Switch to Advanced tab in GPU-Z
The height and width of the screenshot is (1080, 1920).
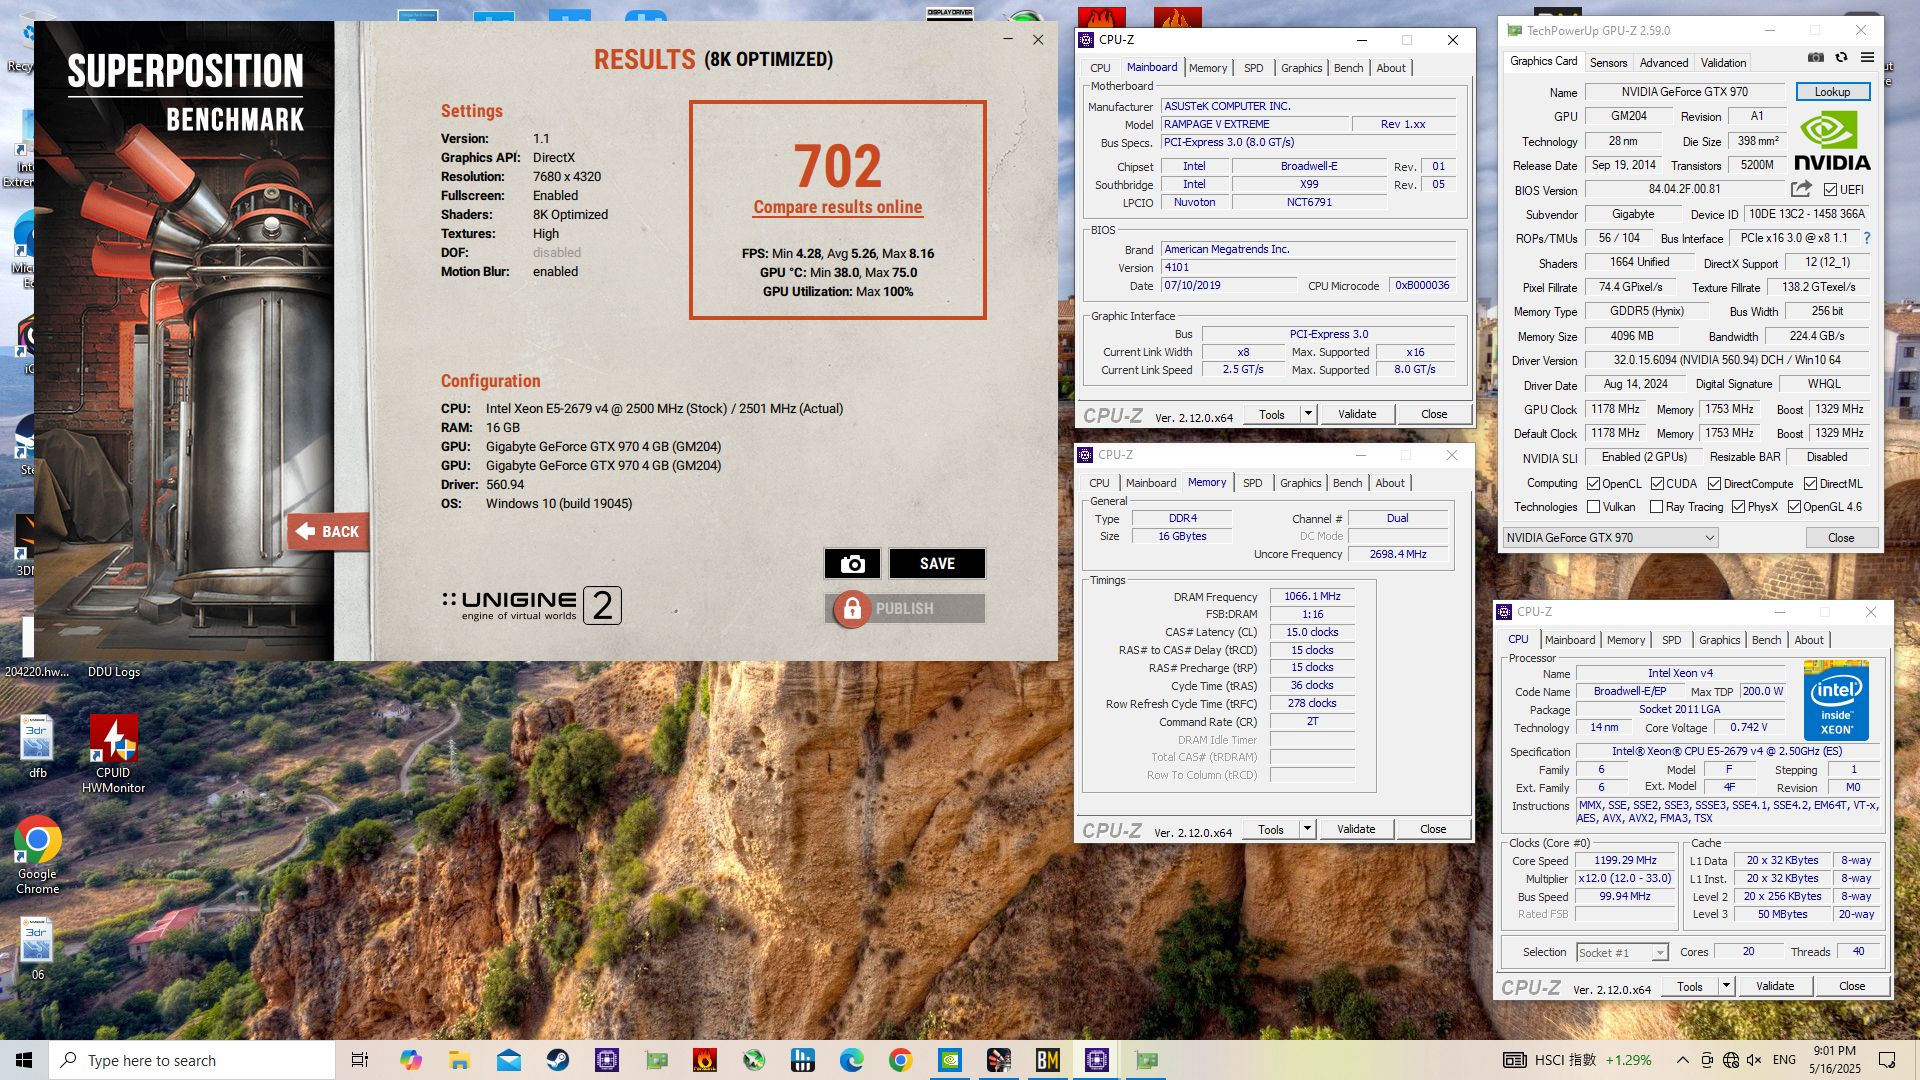pyautogui.click(x=1663, y=62)
